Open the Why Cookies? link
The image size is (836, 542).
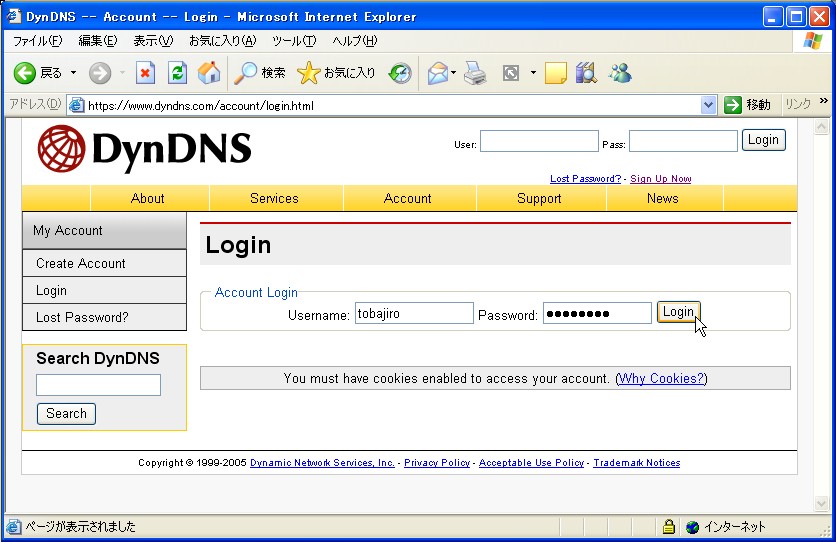pyautogui.click(x=661, y=378)
